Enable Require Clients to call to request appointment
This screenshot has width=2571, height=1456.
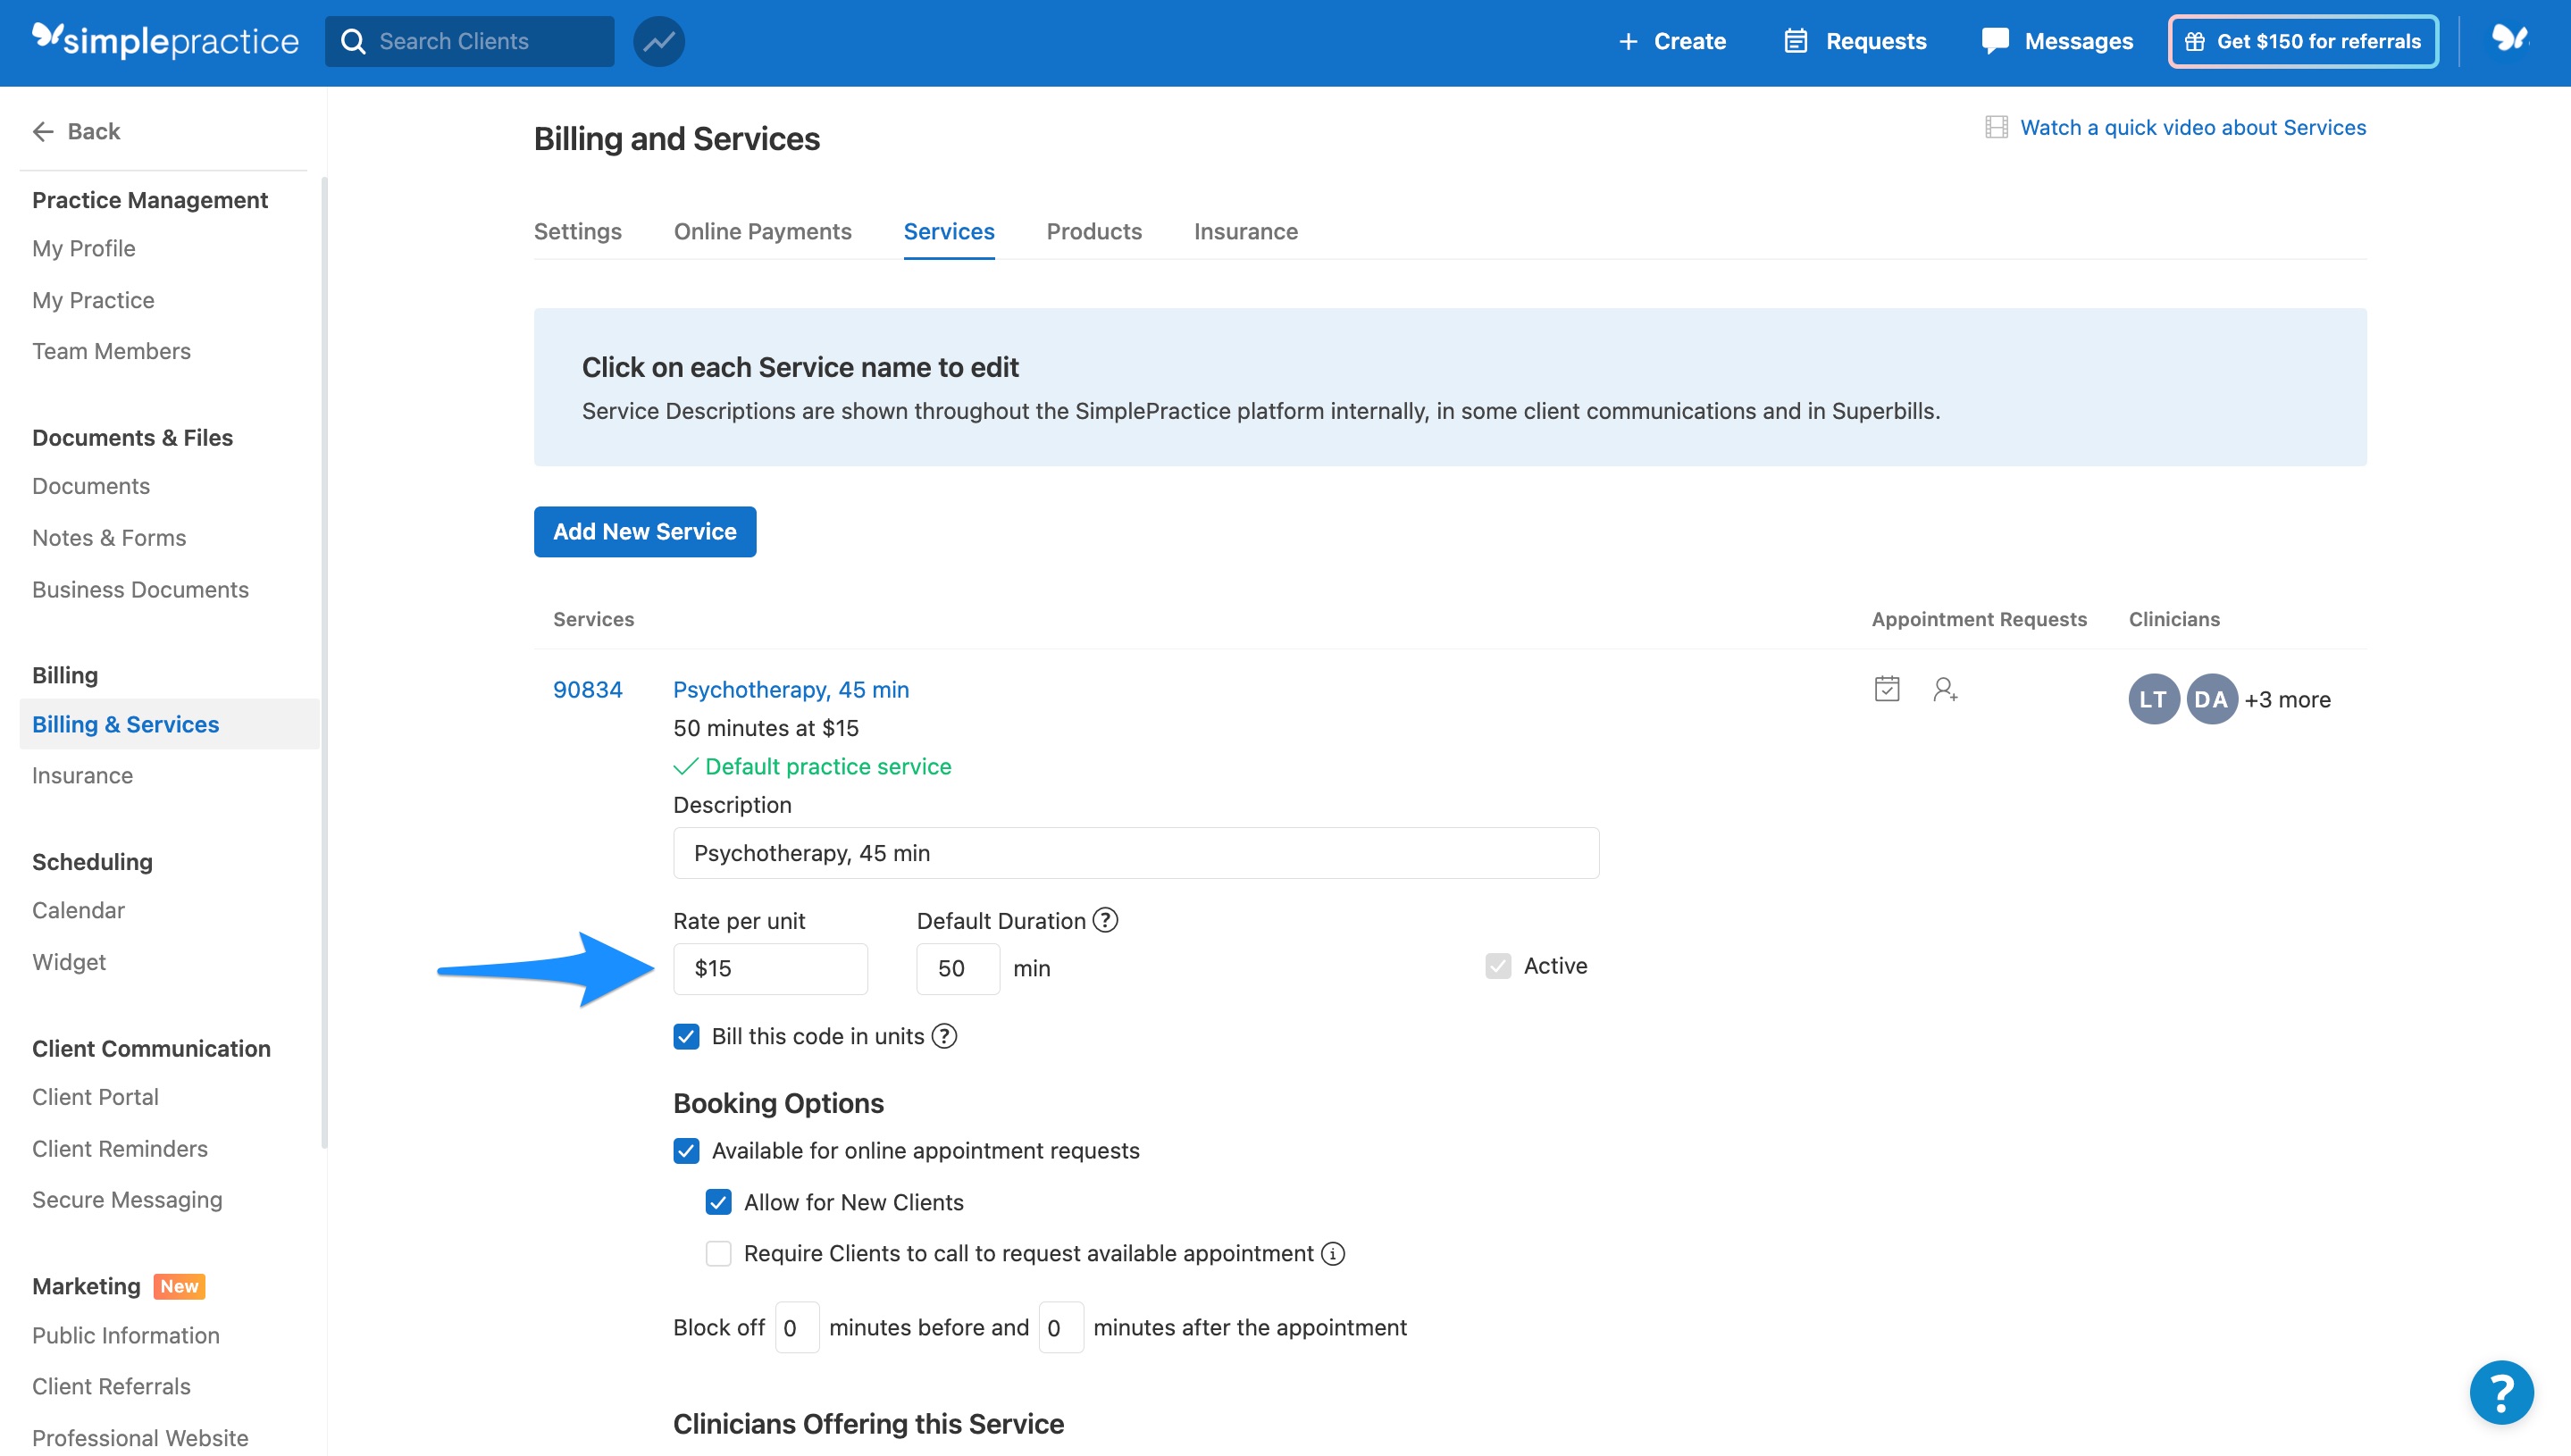(719, 1253)
